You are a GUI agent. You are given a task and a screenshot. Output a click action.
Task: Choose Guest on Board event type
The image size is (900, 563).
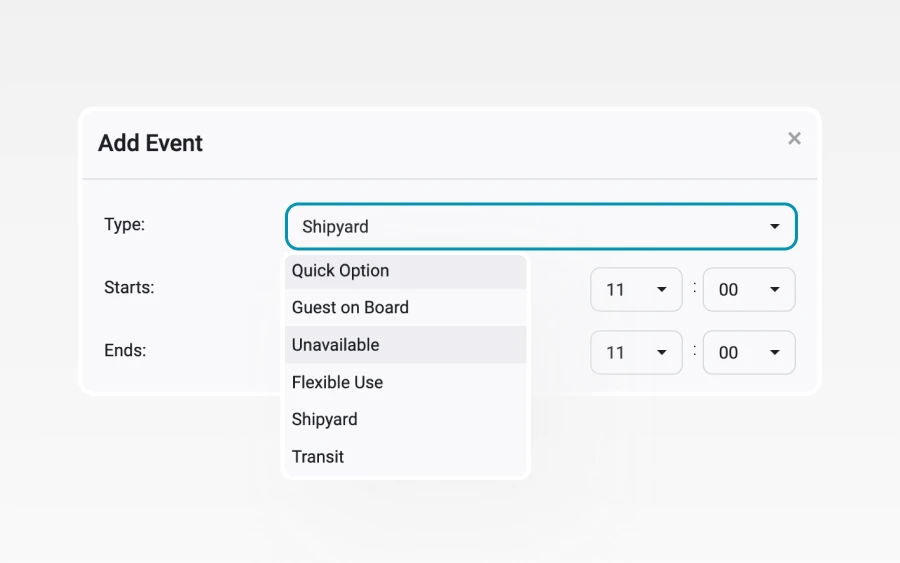(405, 308)
